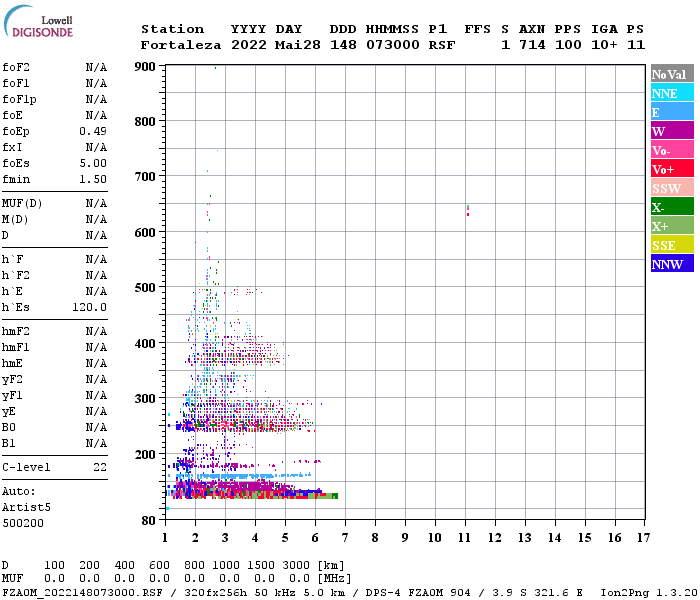
Task: Click the date value Mai28
Action: 298,45
